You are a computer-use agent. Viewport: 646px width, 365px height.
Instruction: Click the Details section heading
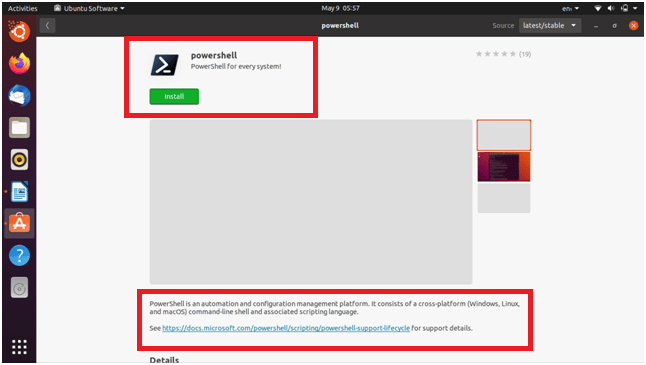click(164, 360)
